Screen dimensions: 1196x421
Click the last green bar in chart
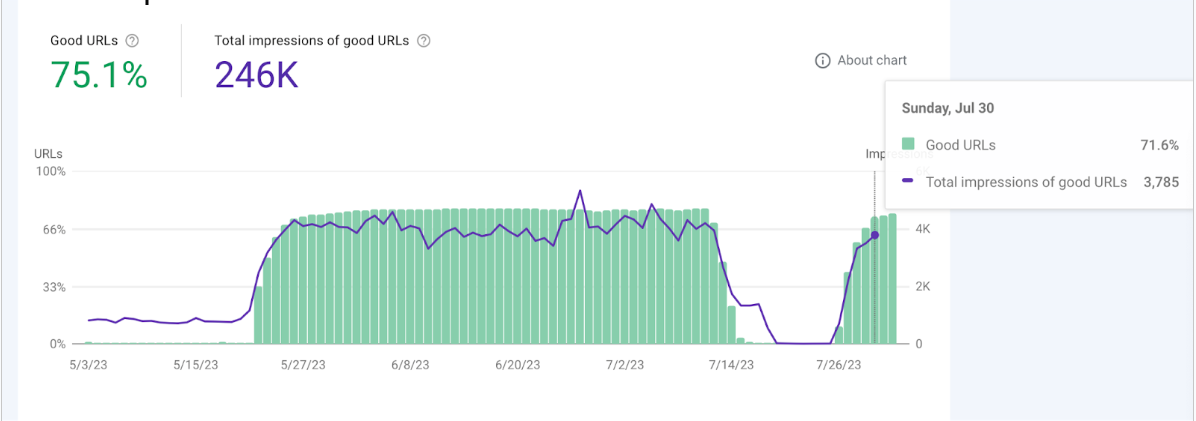pos(893,280)
